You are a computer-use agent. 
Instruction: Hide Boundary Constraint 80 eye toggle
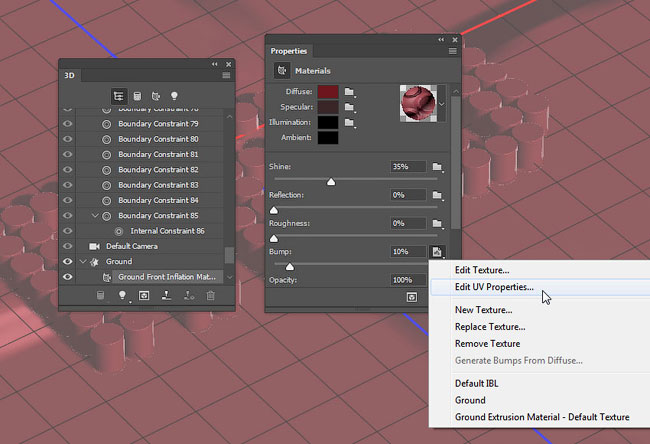click(68, 139)
